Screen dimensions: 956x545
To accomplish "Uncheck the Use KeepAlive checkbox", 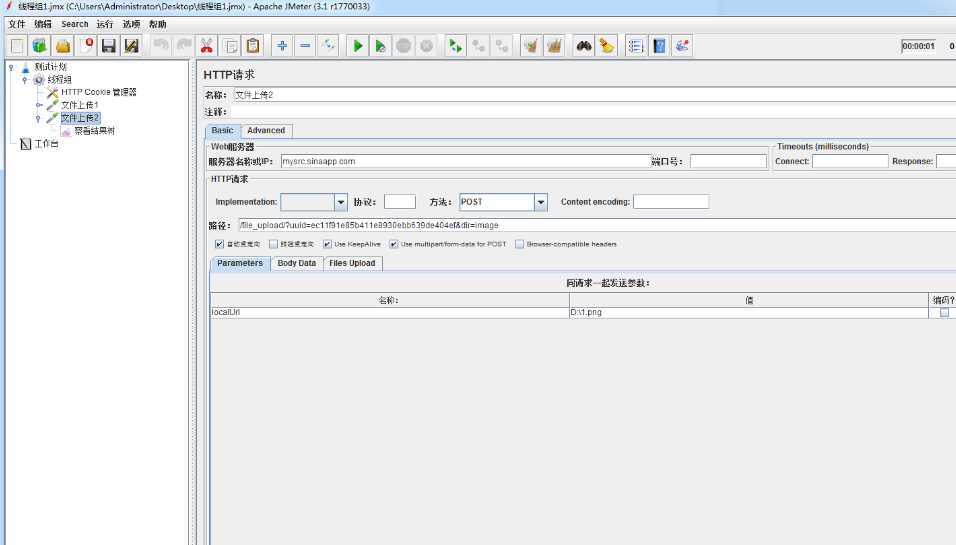I will 327,244.
